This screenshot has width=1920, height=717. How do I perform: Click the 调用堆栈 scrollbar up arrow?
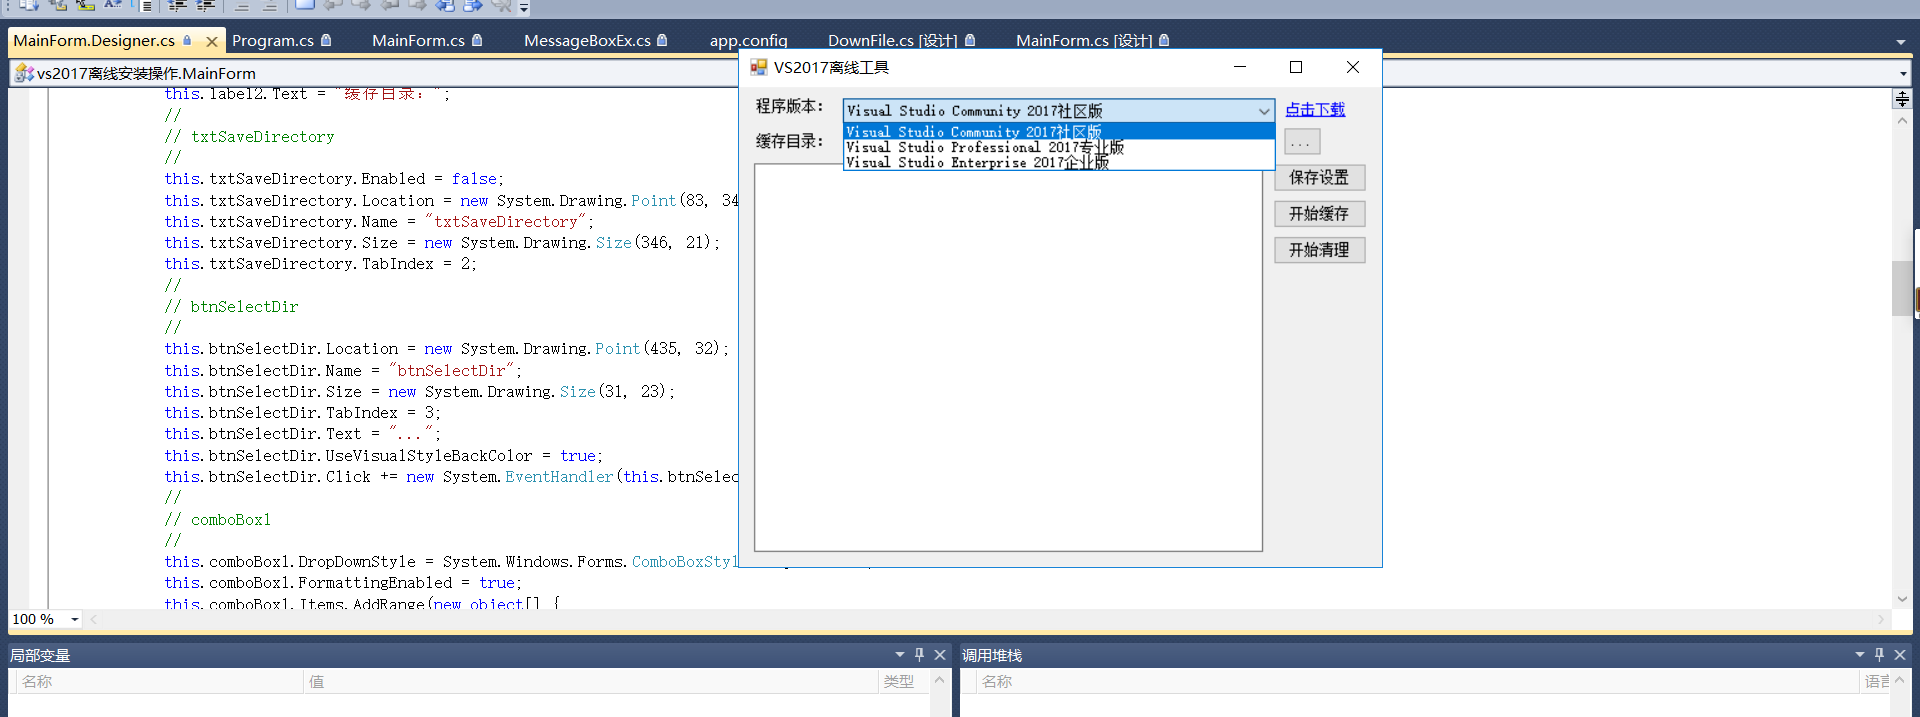1899,681
